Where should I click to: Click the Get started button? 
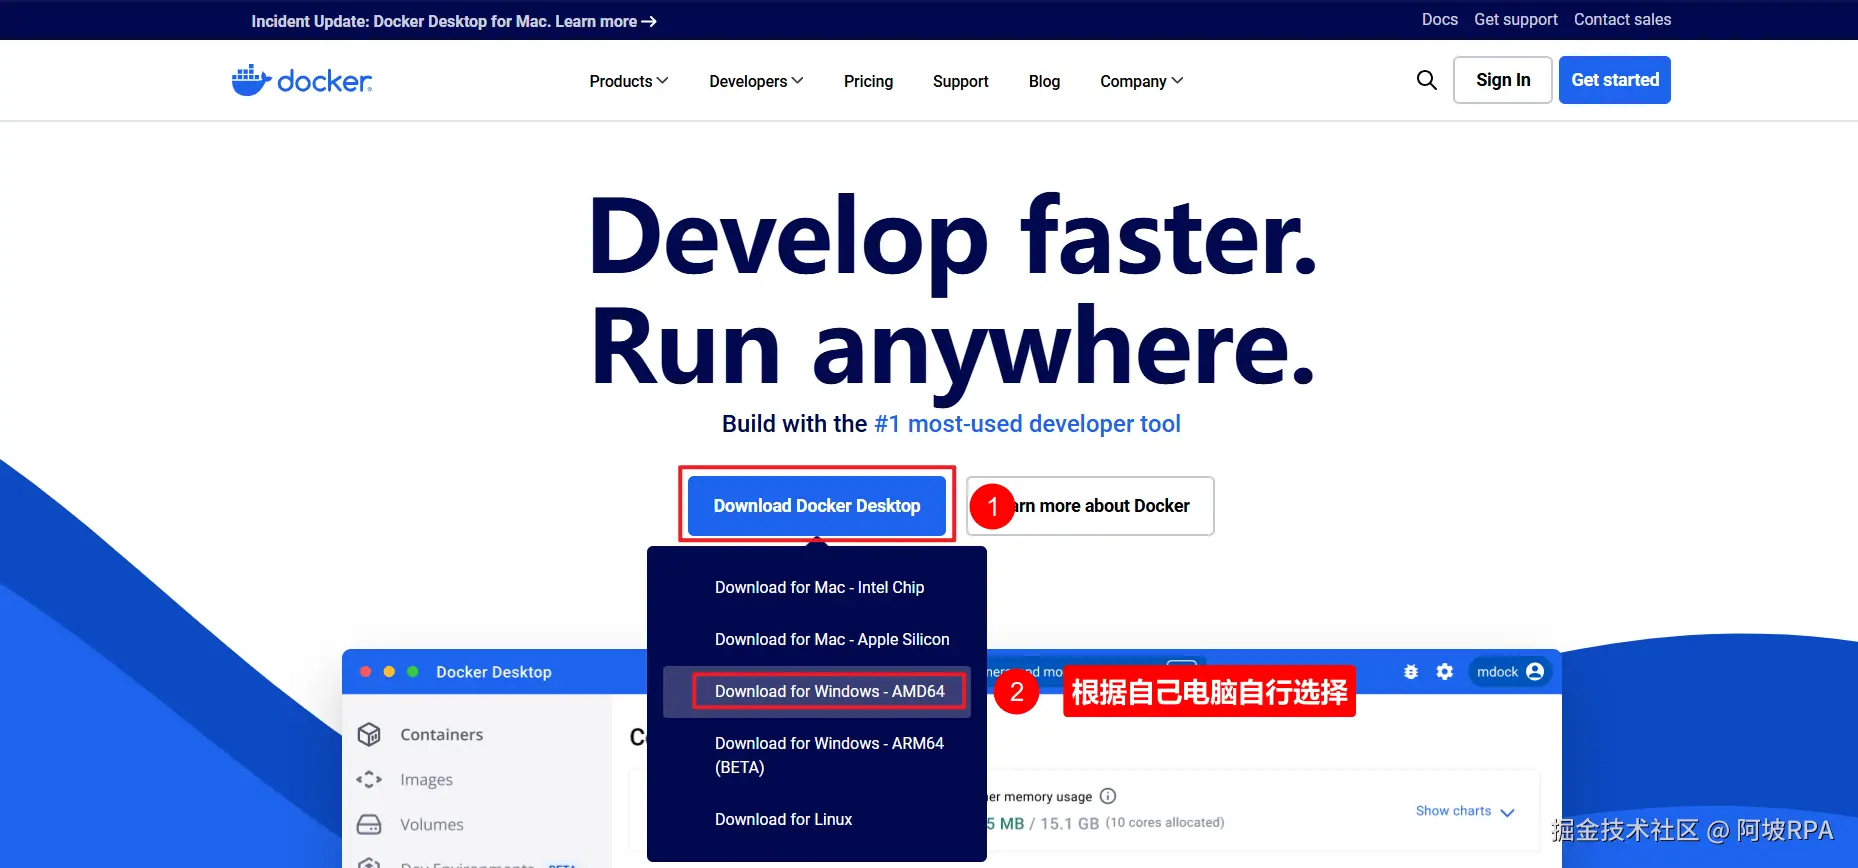click(1615, 80)
